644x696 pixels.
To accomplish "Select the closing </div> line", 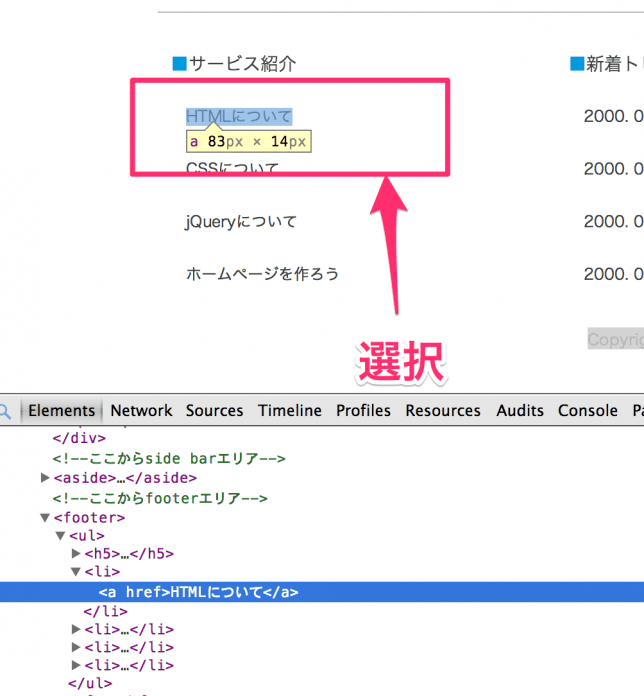I will click(79, 438).
